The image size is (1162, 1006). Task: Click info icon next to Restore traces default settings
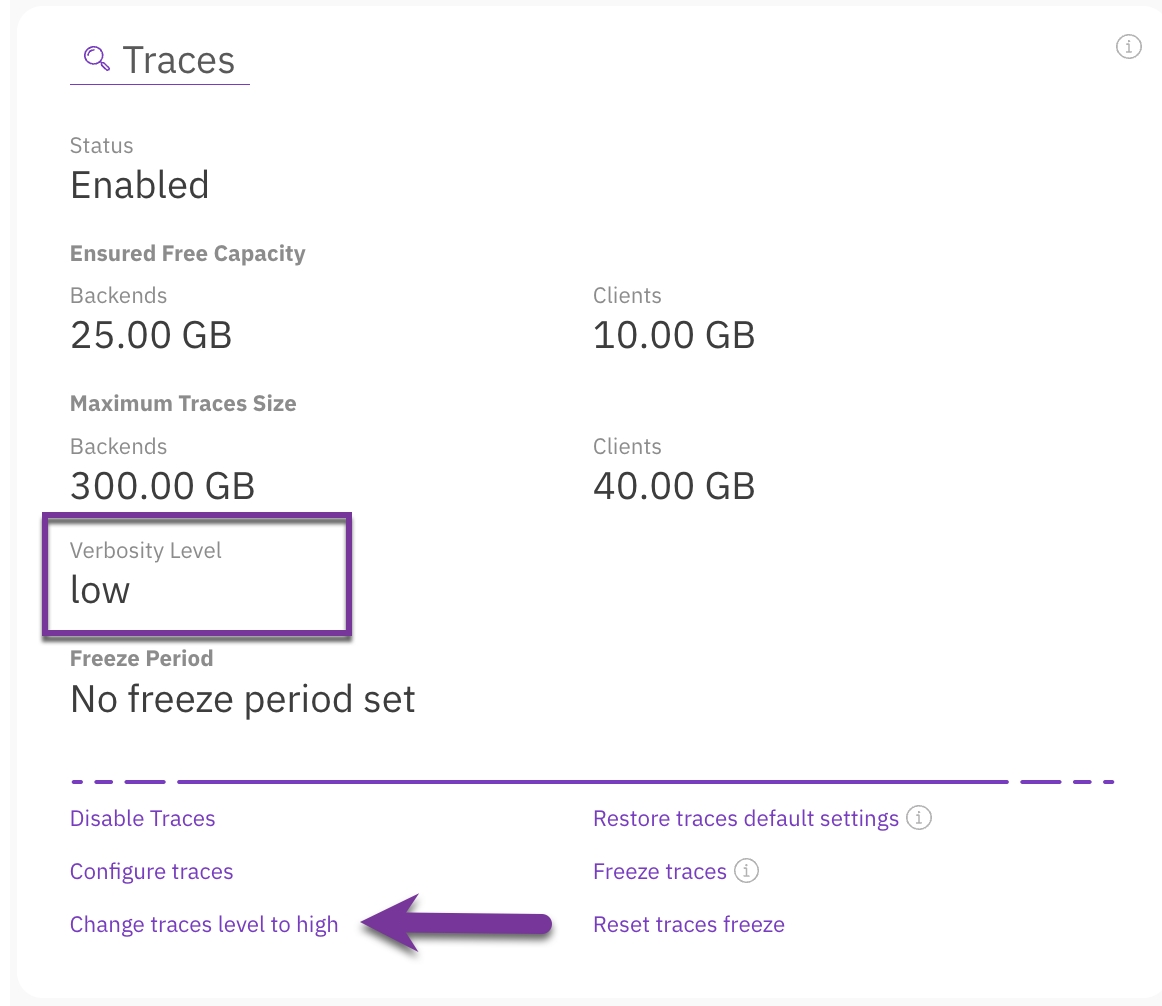click(919, 818)
